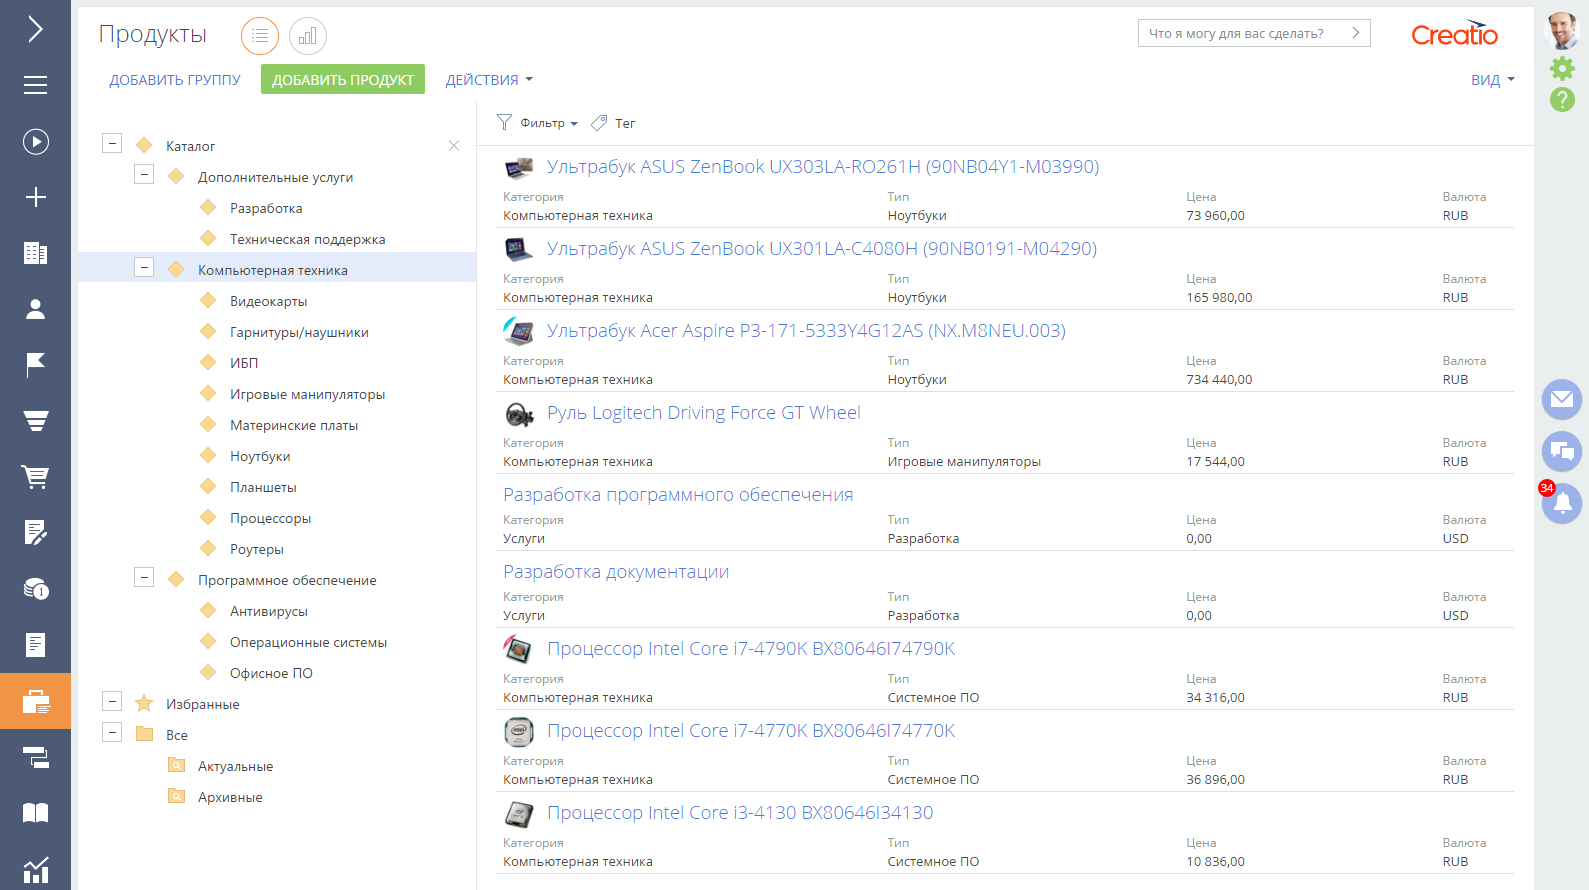This screenshot has height=890, width=1589.
Task: Collapse Дополнительные услуги node
Action: (144, 174)
